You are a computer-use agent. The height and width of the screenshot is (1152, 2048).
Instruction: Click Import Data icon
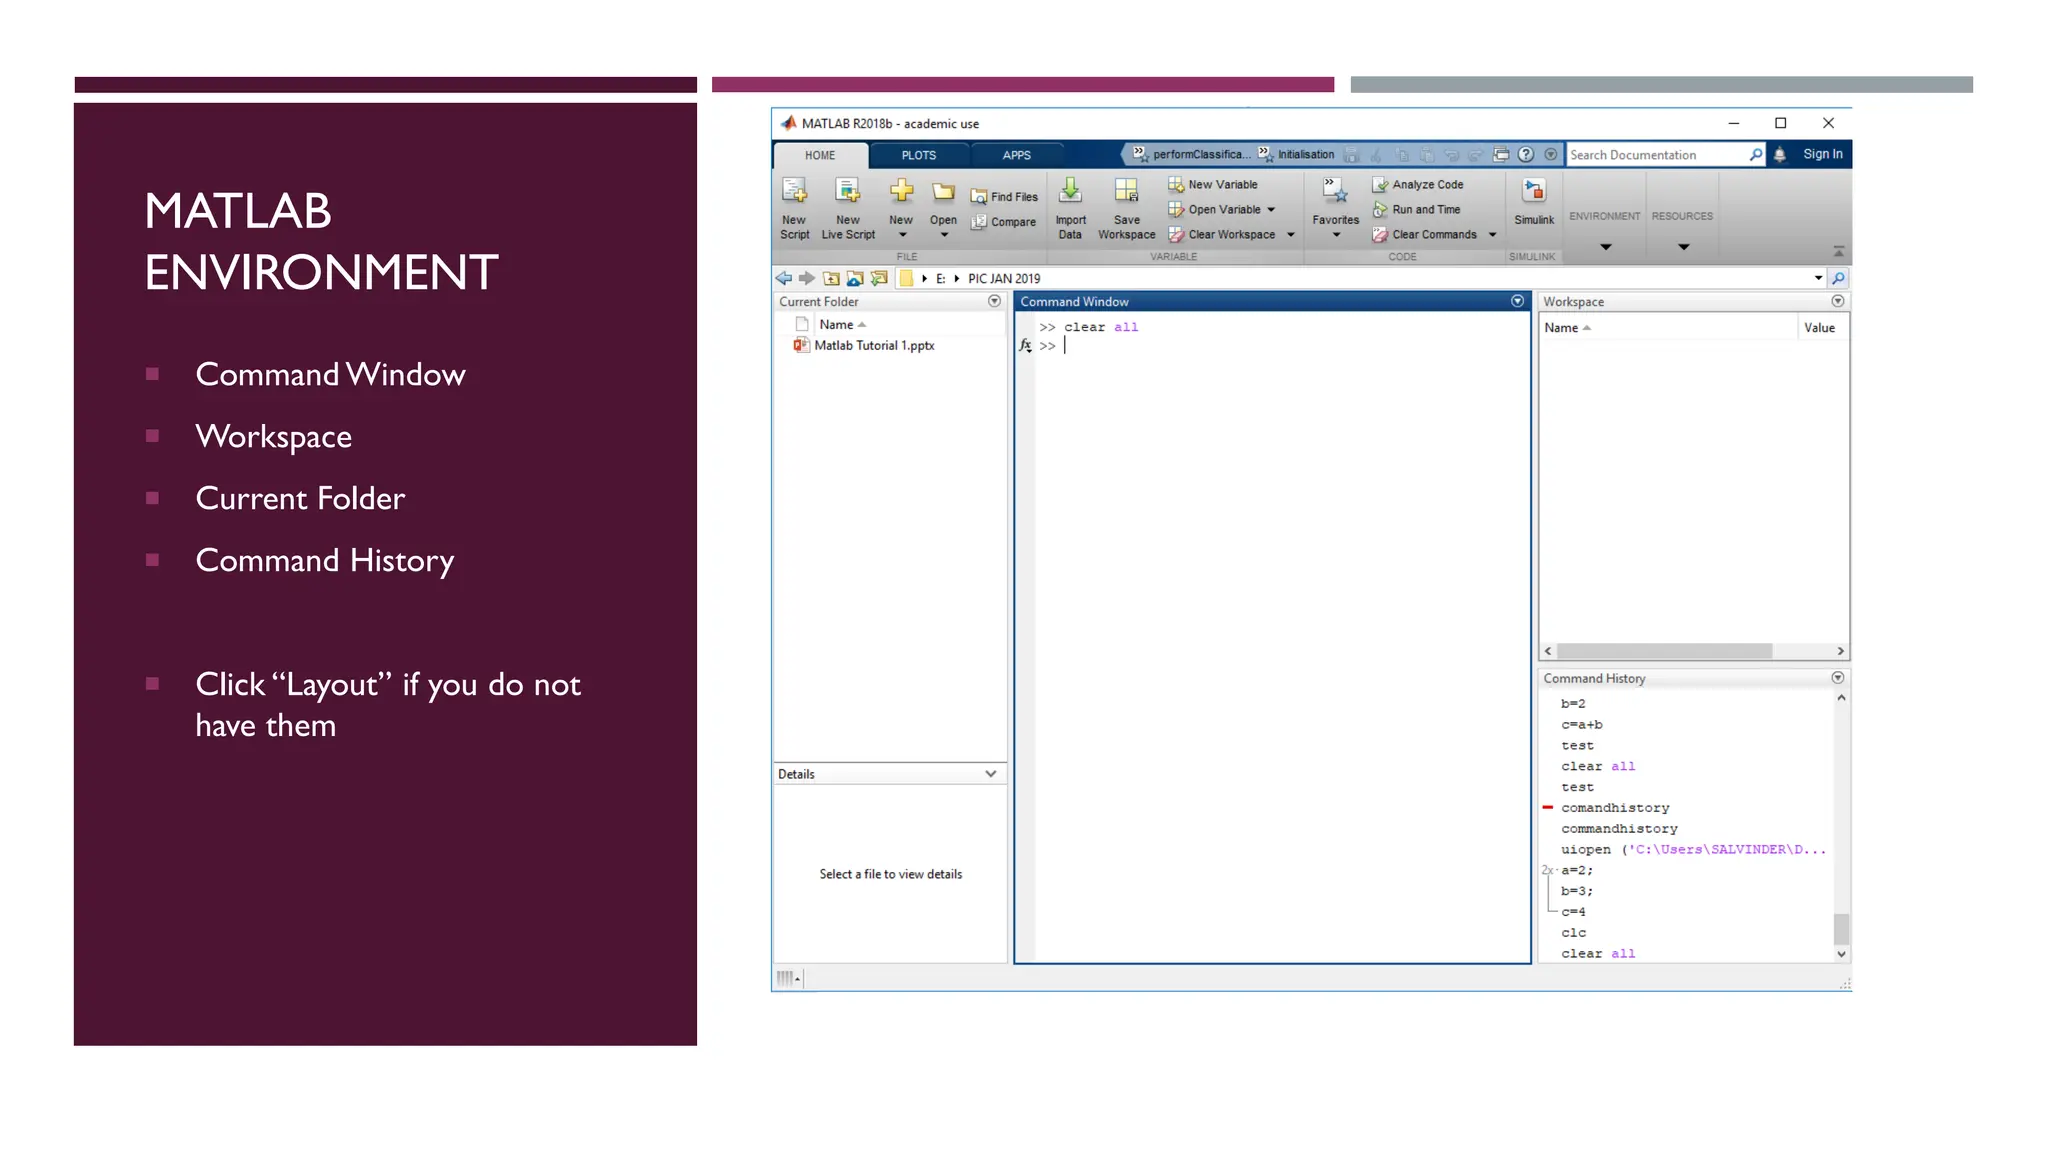[1070, 190]
